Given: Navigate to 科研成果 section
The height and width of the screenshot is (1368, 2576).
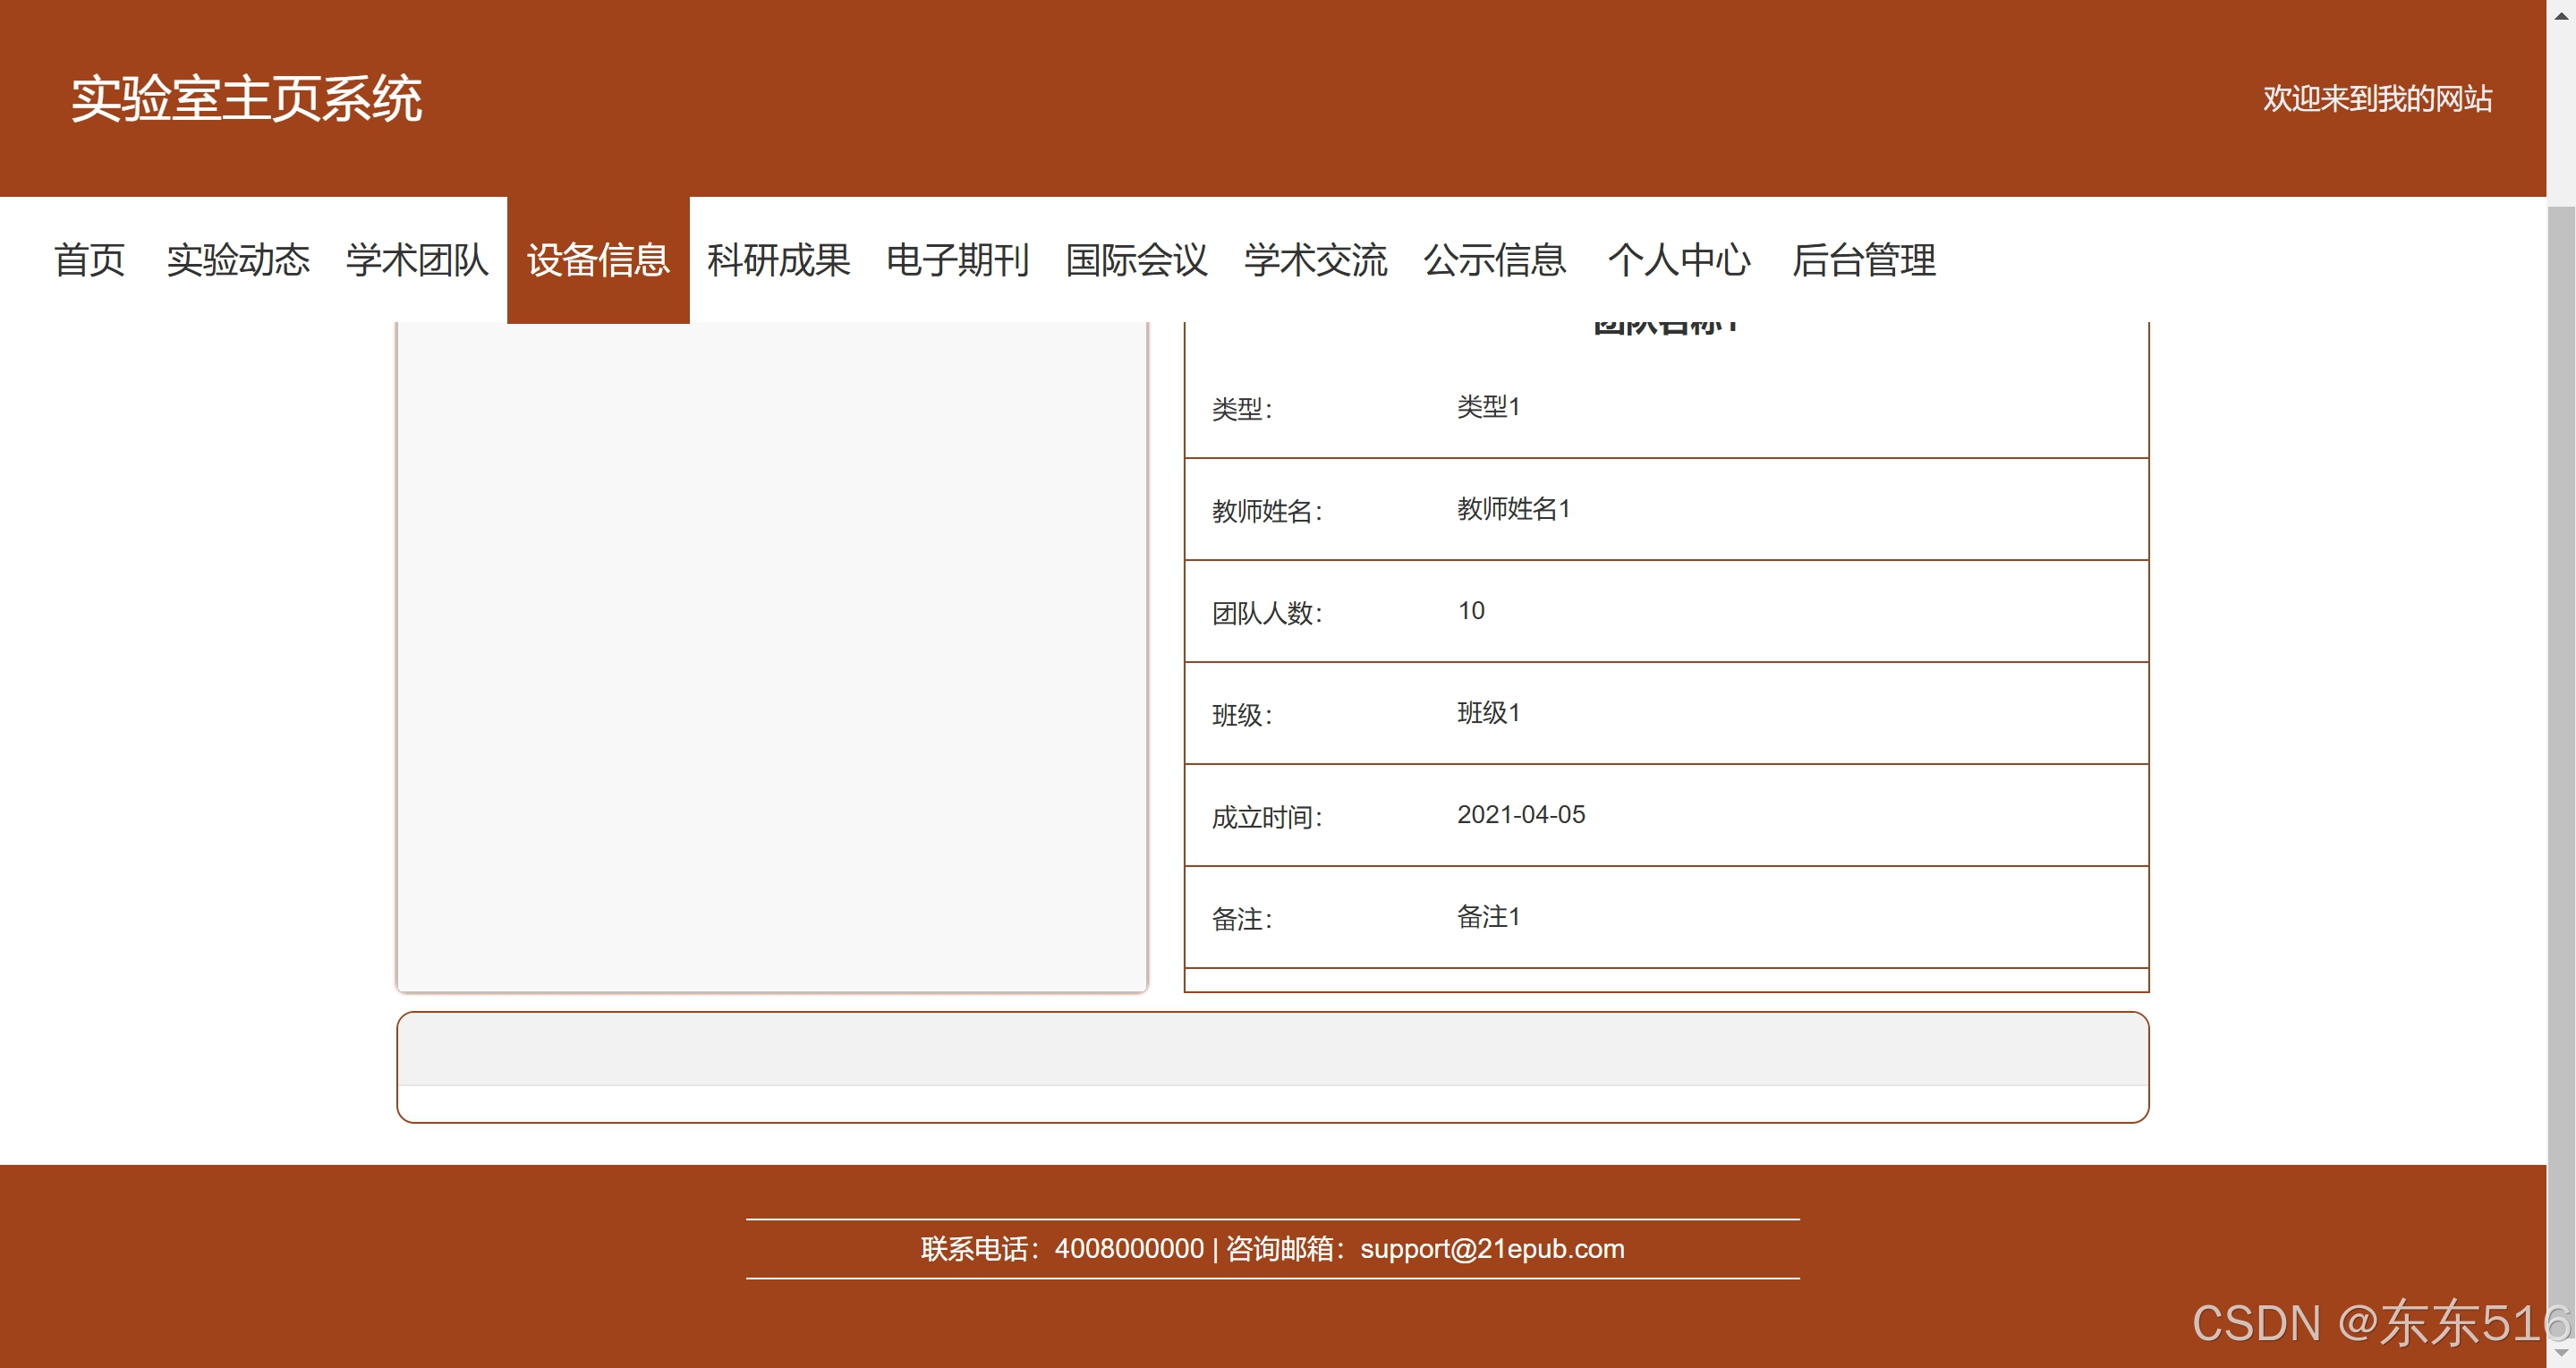Looking at the screenshot, I should click(x=778, y=260).
